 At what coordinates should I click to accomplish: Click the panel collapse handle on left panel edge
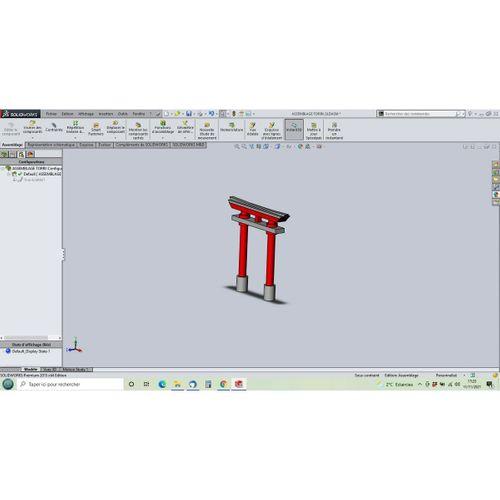tap(63, 255)
